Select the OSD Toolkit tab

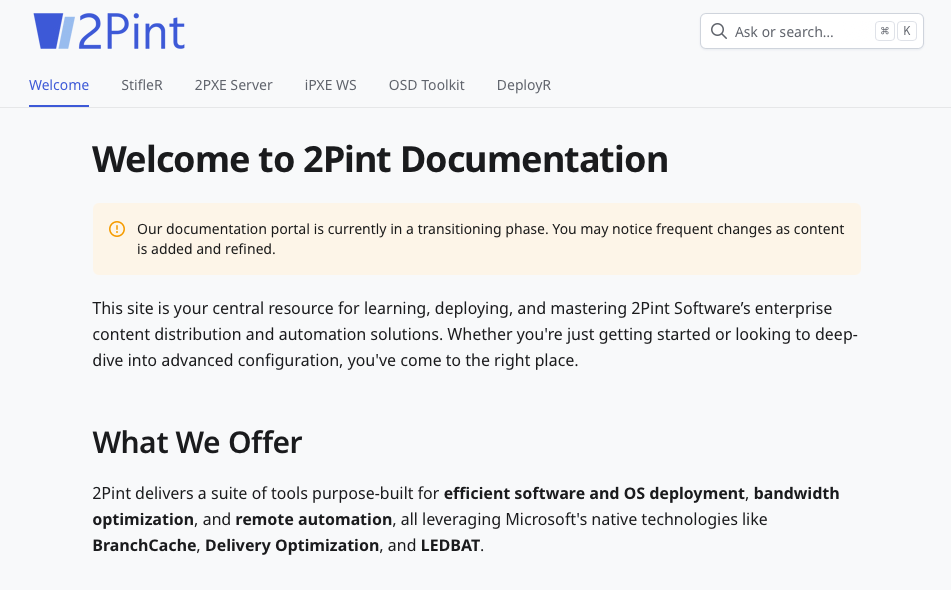[x=426, y=85]
